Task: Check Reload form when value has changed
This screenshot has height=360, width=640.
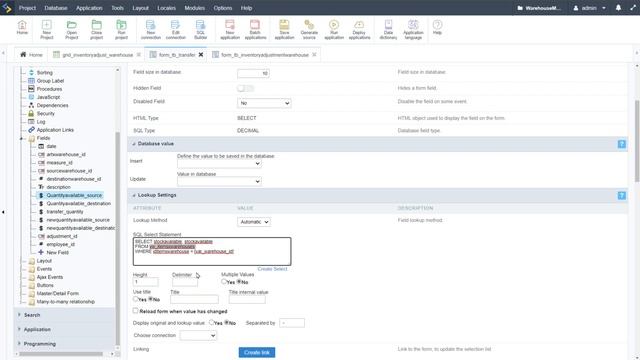Action: (x=136, y=311)
